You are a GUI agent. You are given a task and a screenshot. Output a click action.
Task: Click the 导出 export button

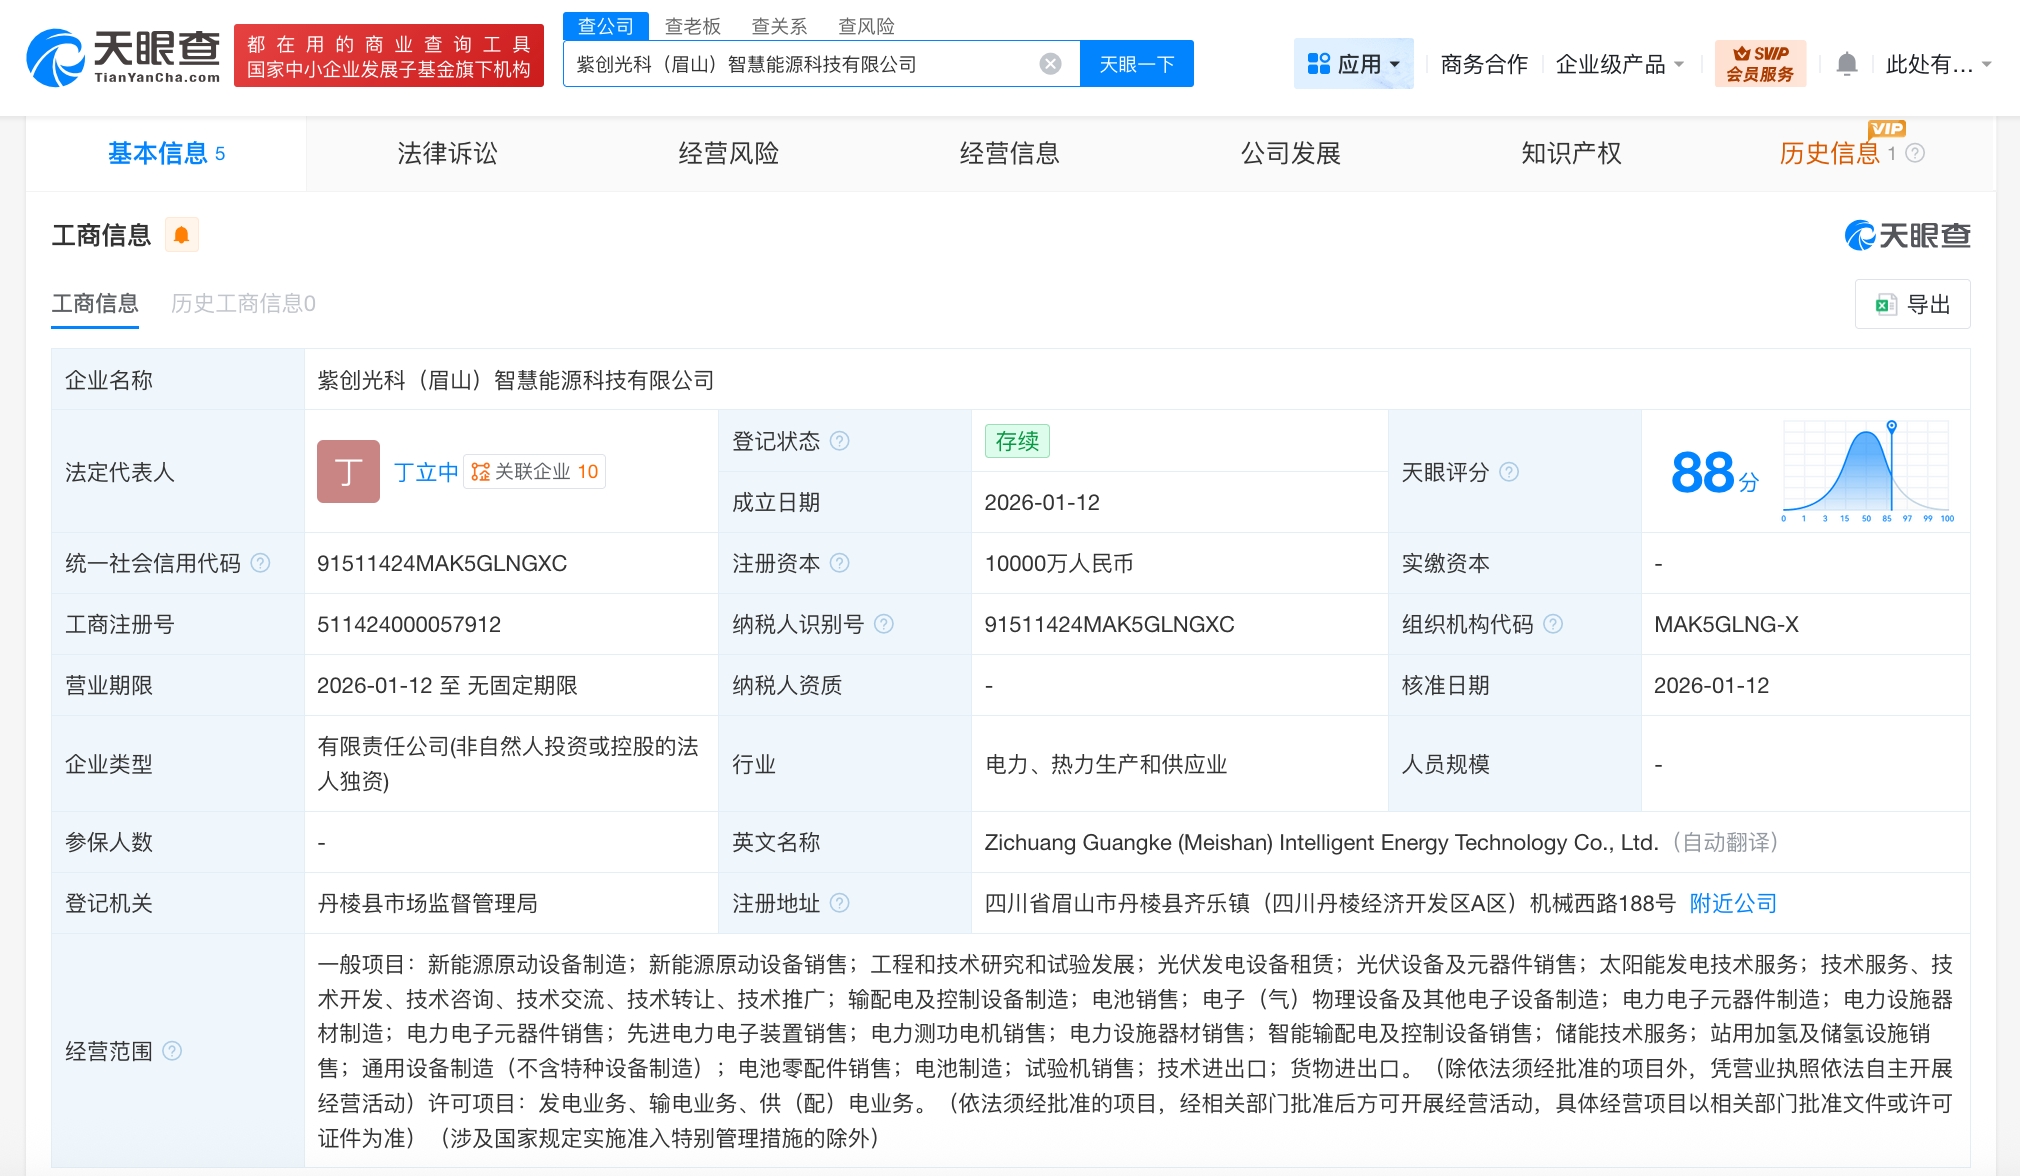coord(1912,304)
